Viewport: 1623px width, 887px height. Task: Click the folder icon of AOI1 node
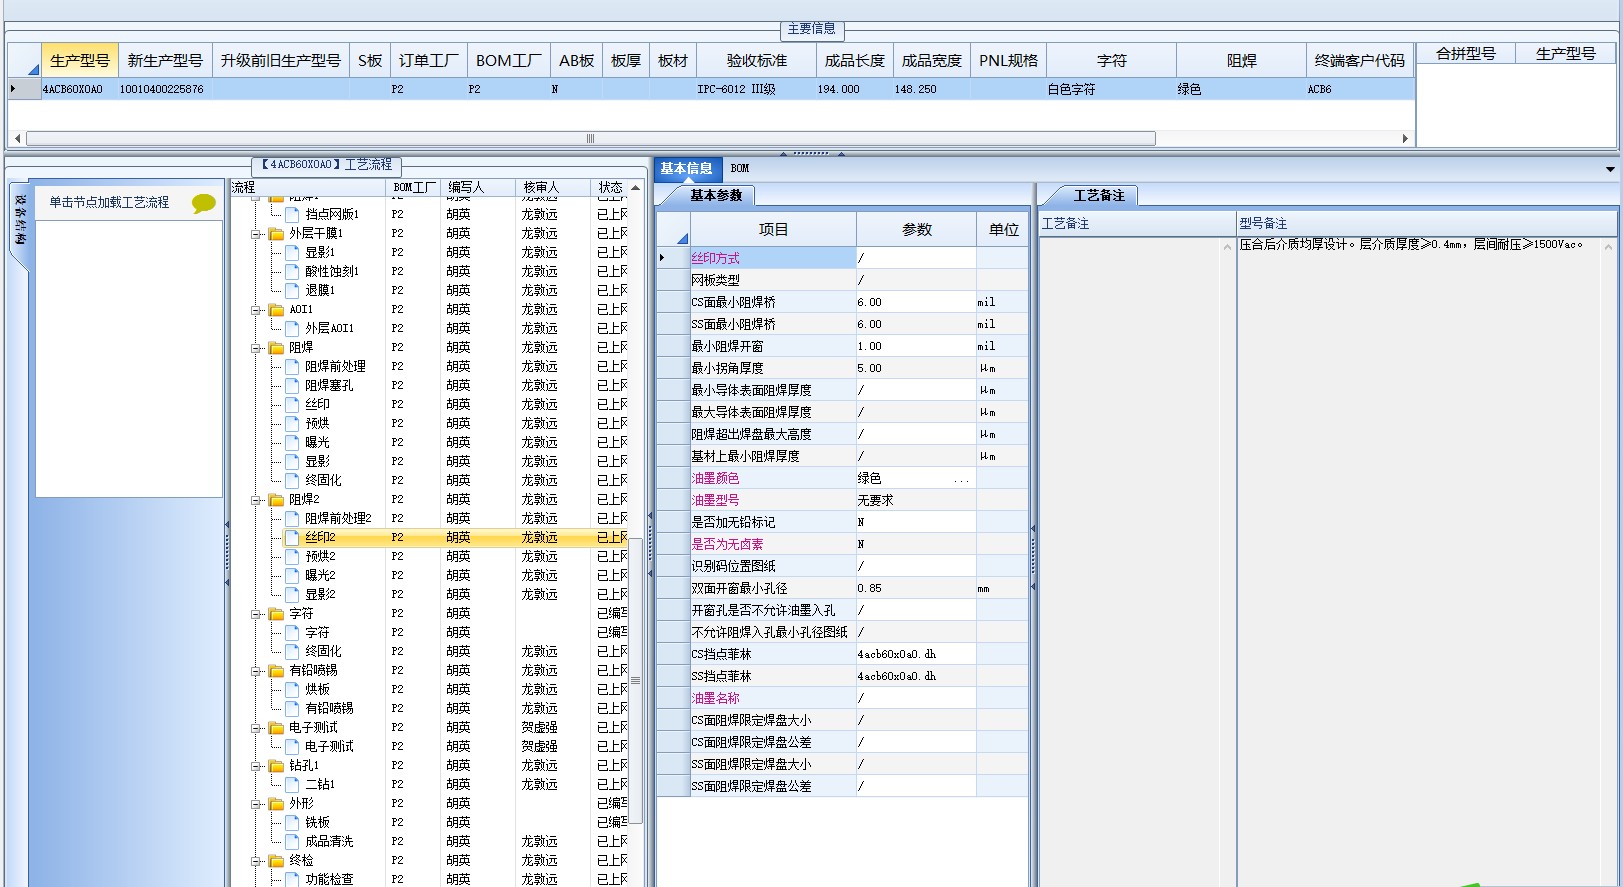tap(277, 309)
